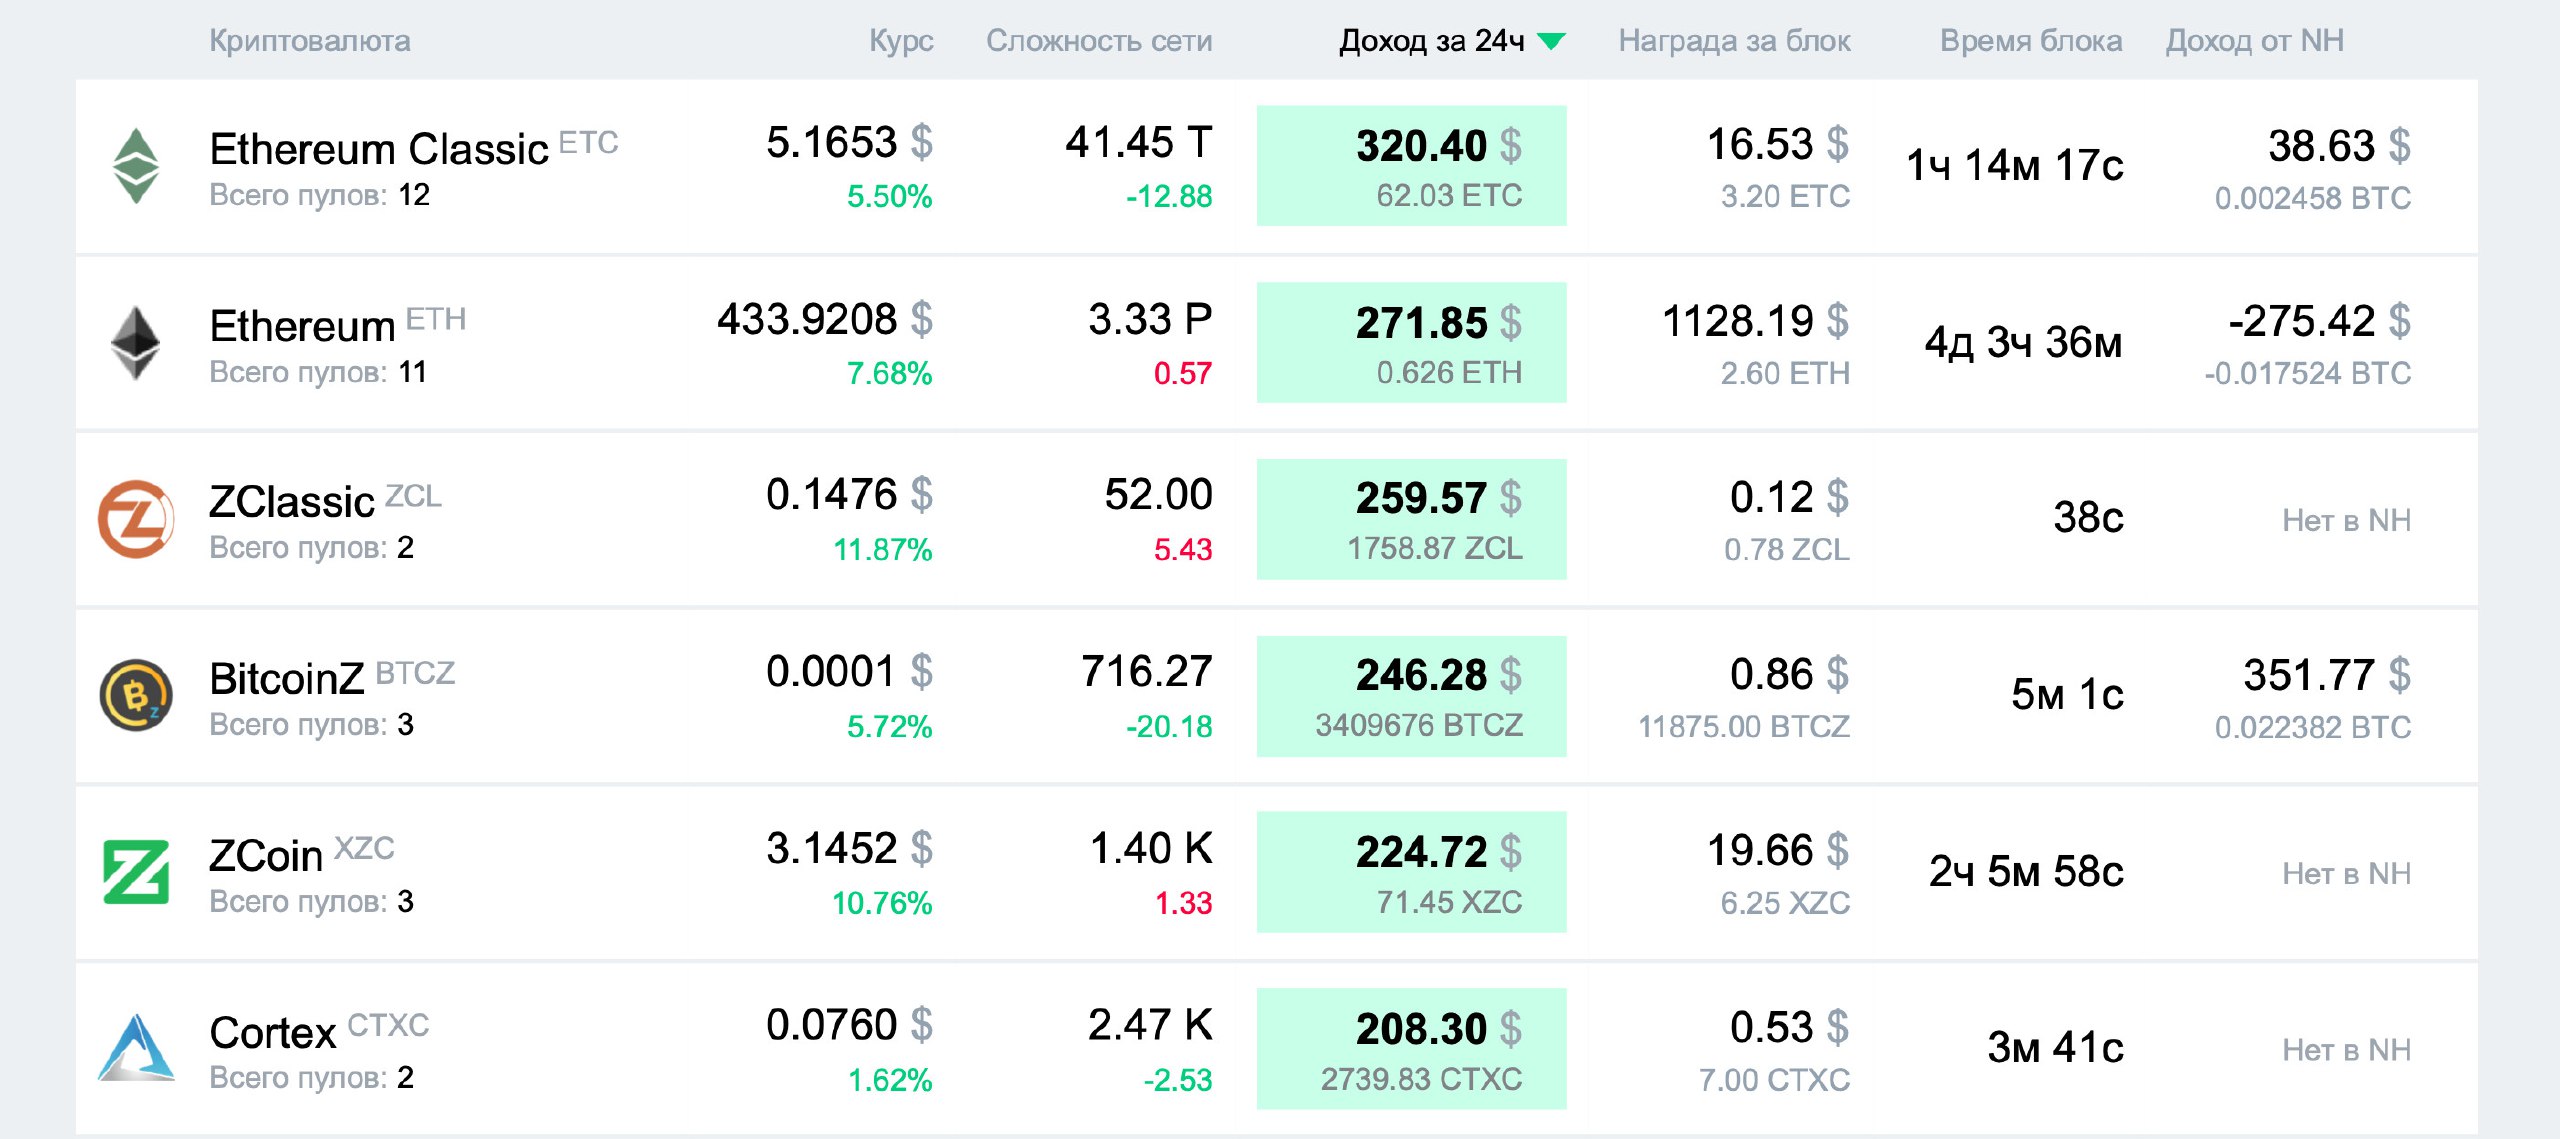The width and height of the screenshot is (2560, 1139).
Task: Open the Ethereum Classic coin page
Action: click(x=378, y=150)
